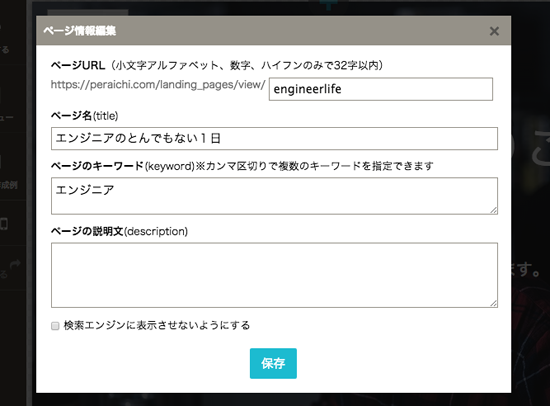Click the https://peraichi.com/landing_pages/view/ URL prefix text
The height and width of the screenshot is (406, 550).
[158, 85]
